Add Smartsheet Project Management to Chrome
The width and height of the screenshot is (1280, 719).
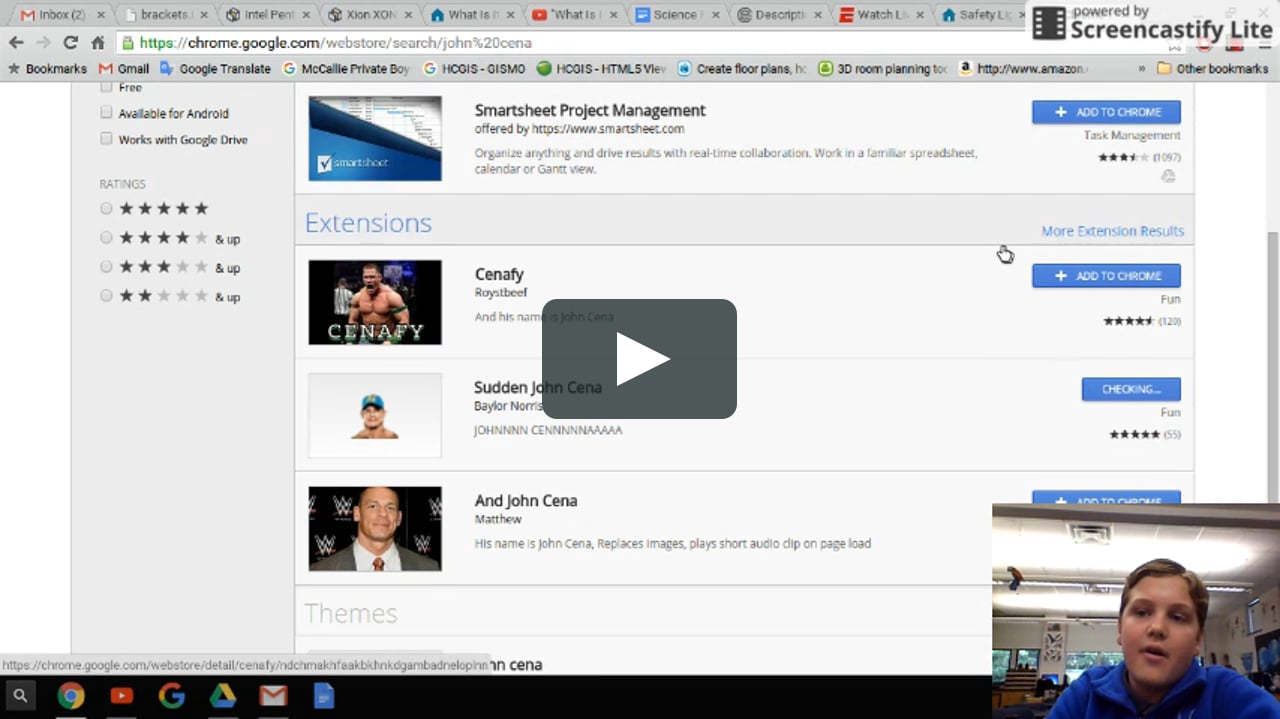[1106, 112]
